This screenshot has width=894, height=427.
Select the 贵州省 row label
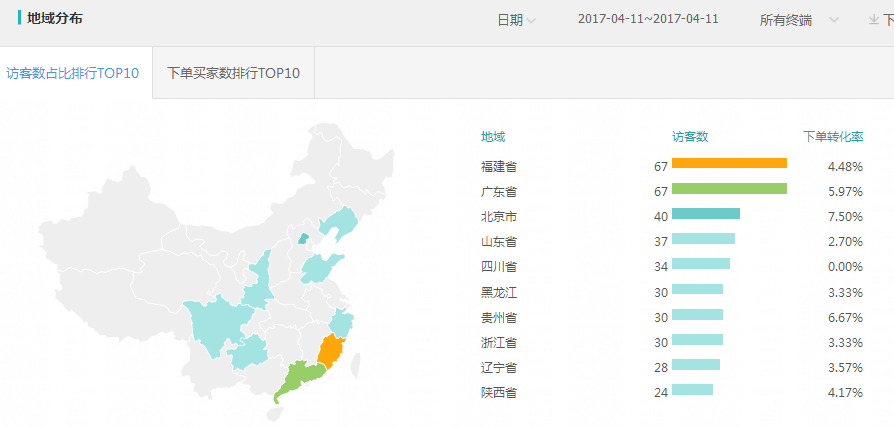(x=499, y=318)
